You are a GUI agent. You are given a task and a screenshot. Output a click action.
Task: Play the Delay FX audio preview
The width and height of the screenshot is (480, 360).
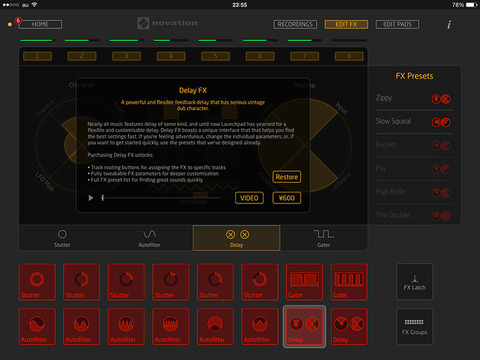pyautogui.click(x=91, y=198)
